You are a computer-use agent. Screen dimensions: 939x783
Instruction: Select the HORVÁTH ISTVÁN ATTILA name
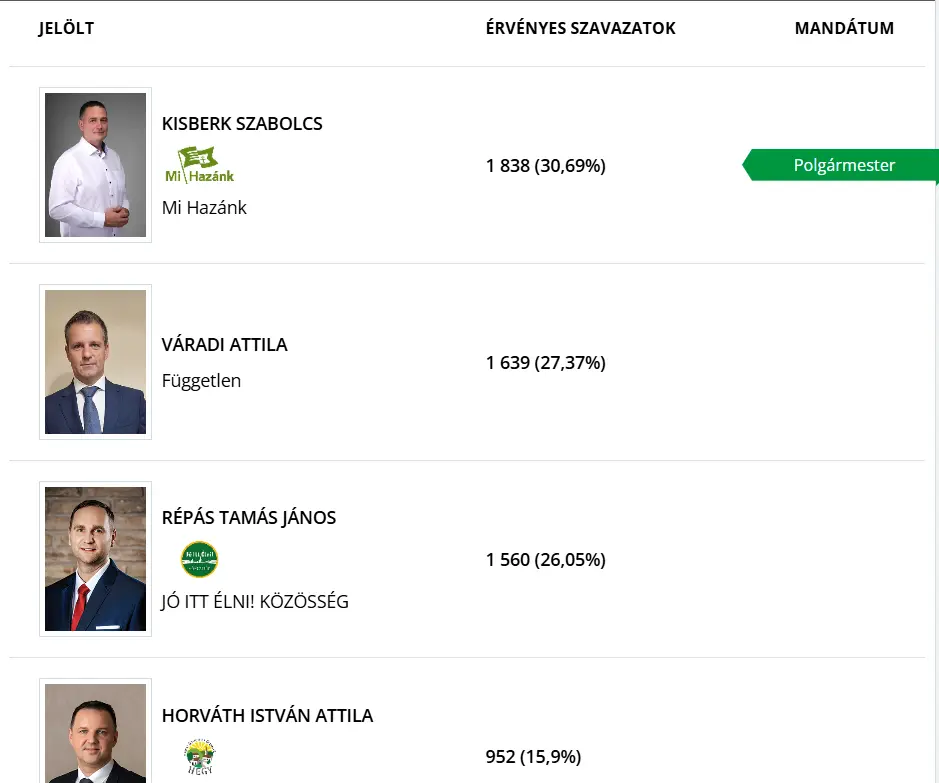pos(268,715)
